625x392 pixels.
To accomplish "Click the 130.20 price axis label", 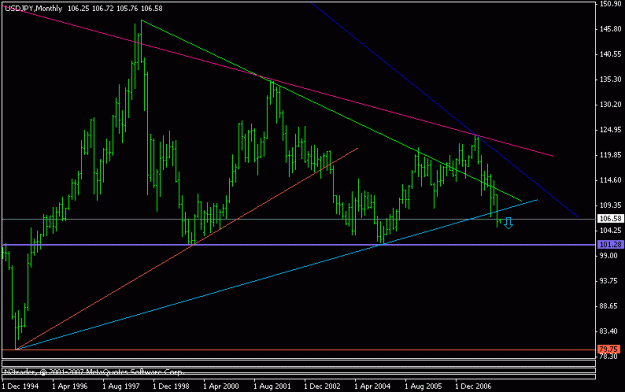I will 610,104.
